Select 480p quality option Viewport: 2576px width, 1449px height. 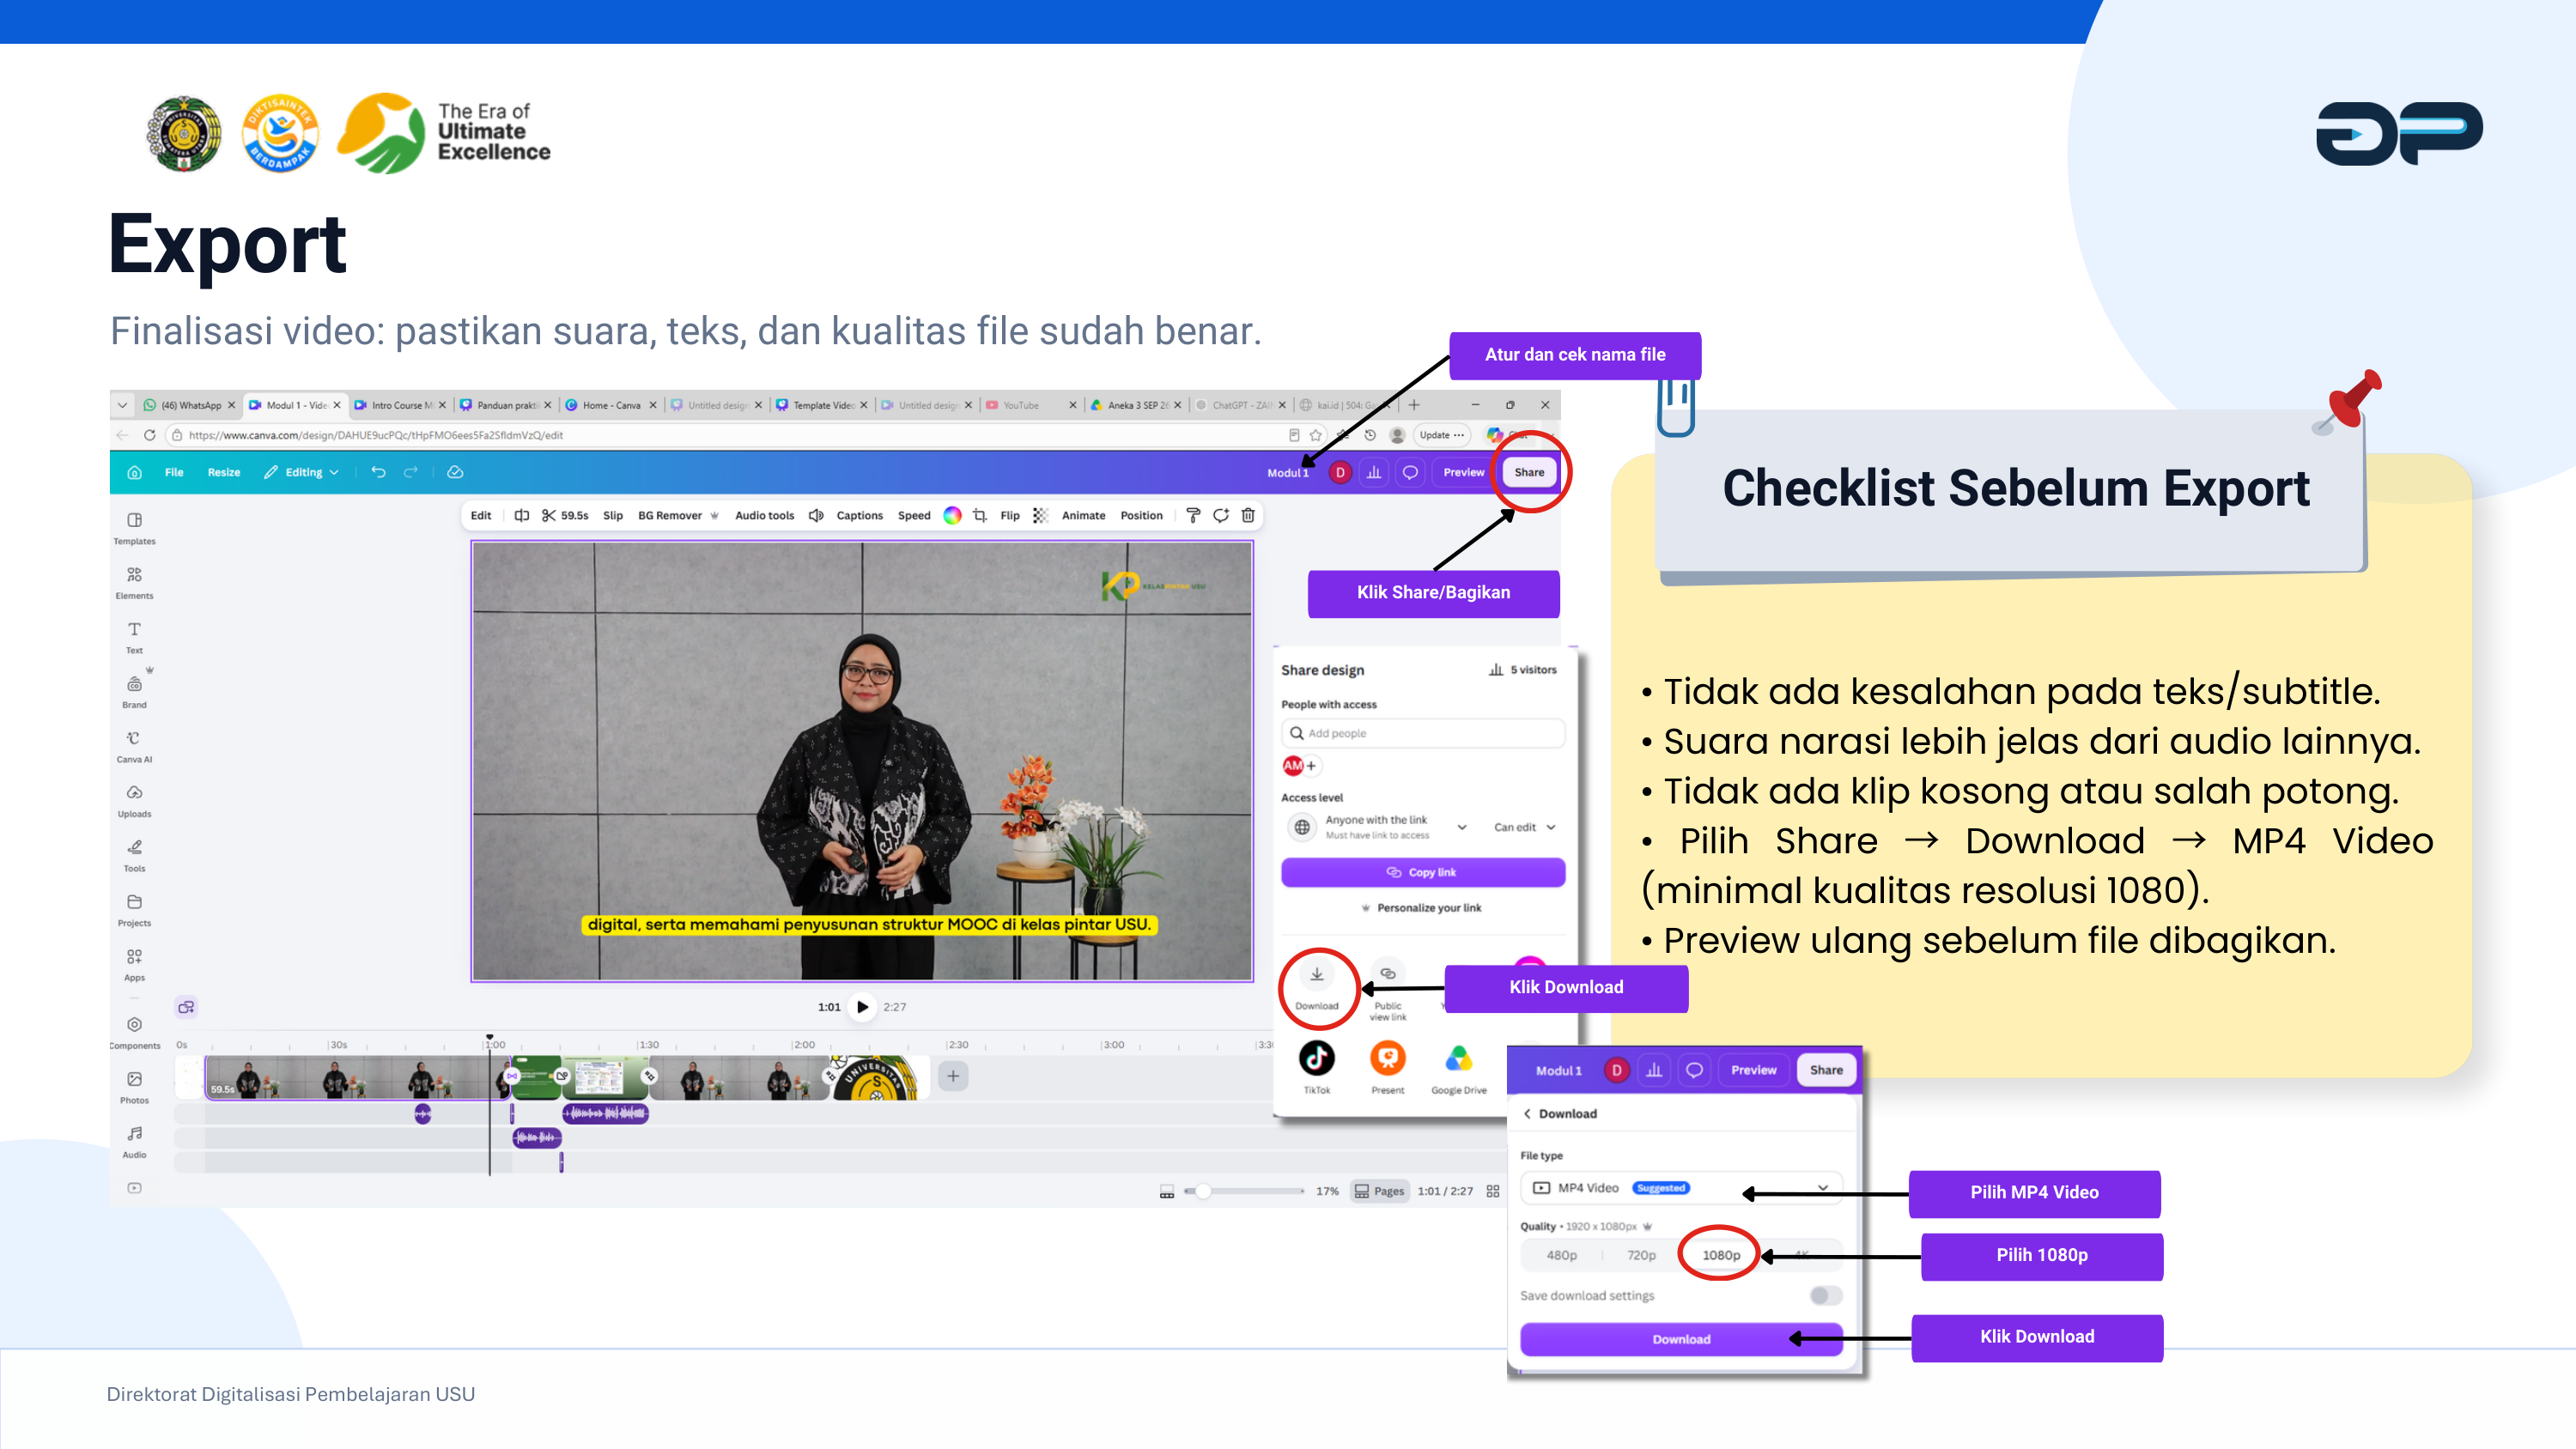point(1562,1256)
